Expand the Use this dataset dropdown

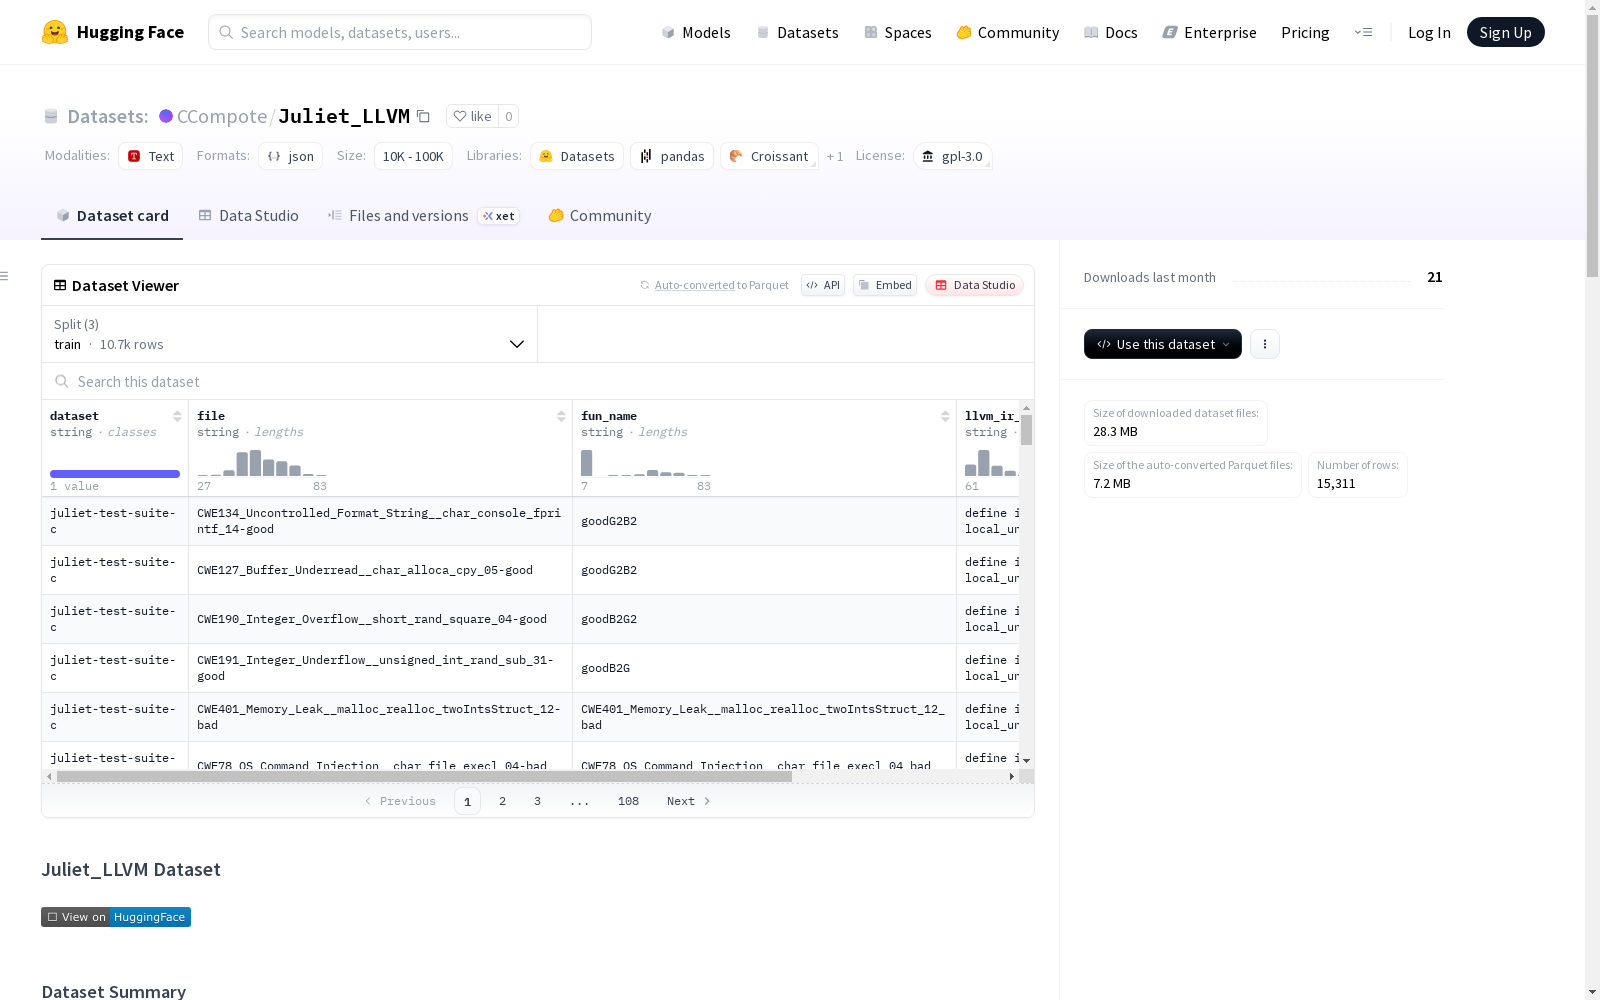click(x=1163, y=344)
